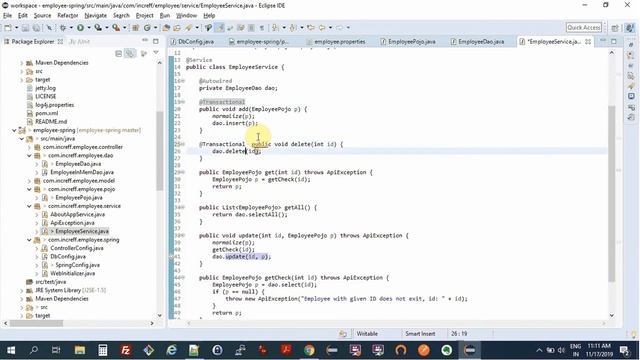640x360 pixels.
Task: Click the New file toolbar icon
Action: pyautogui.click(x=8, y=28)
